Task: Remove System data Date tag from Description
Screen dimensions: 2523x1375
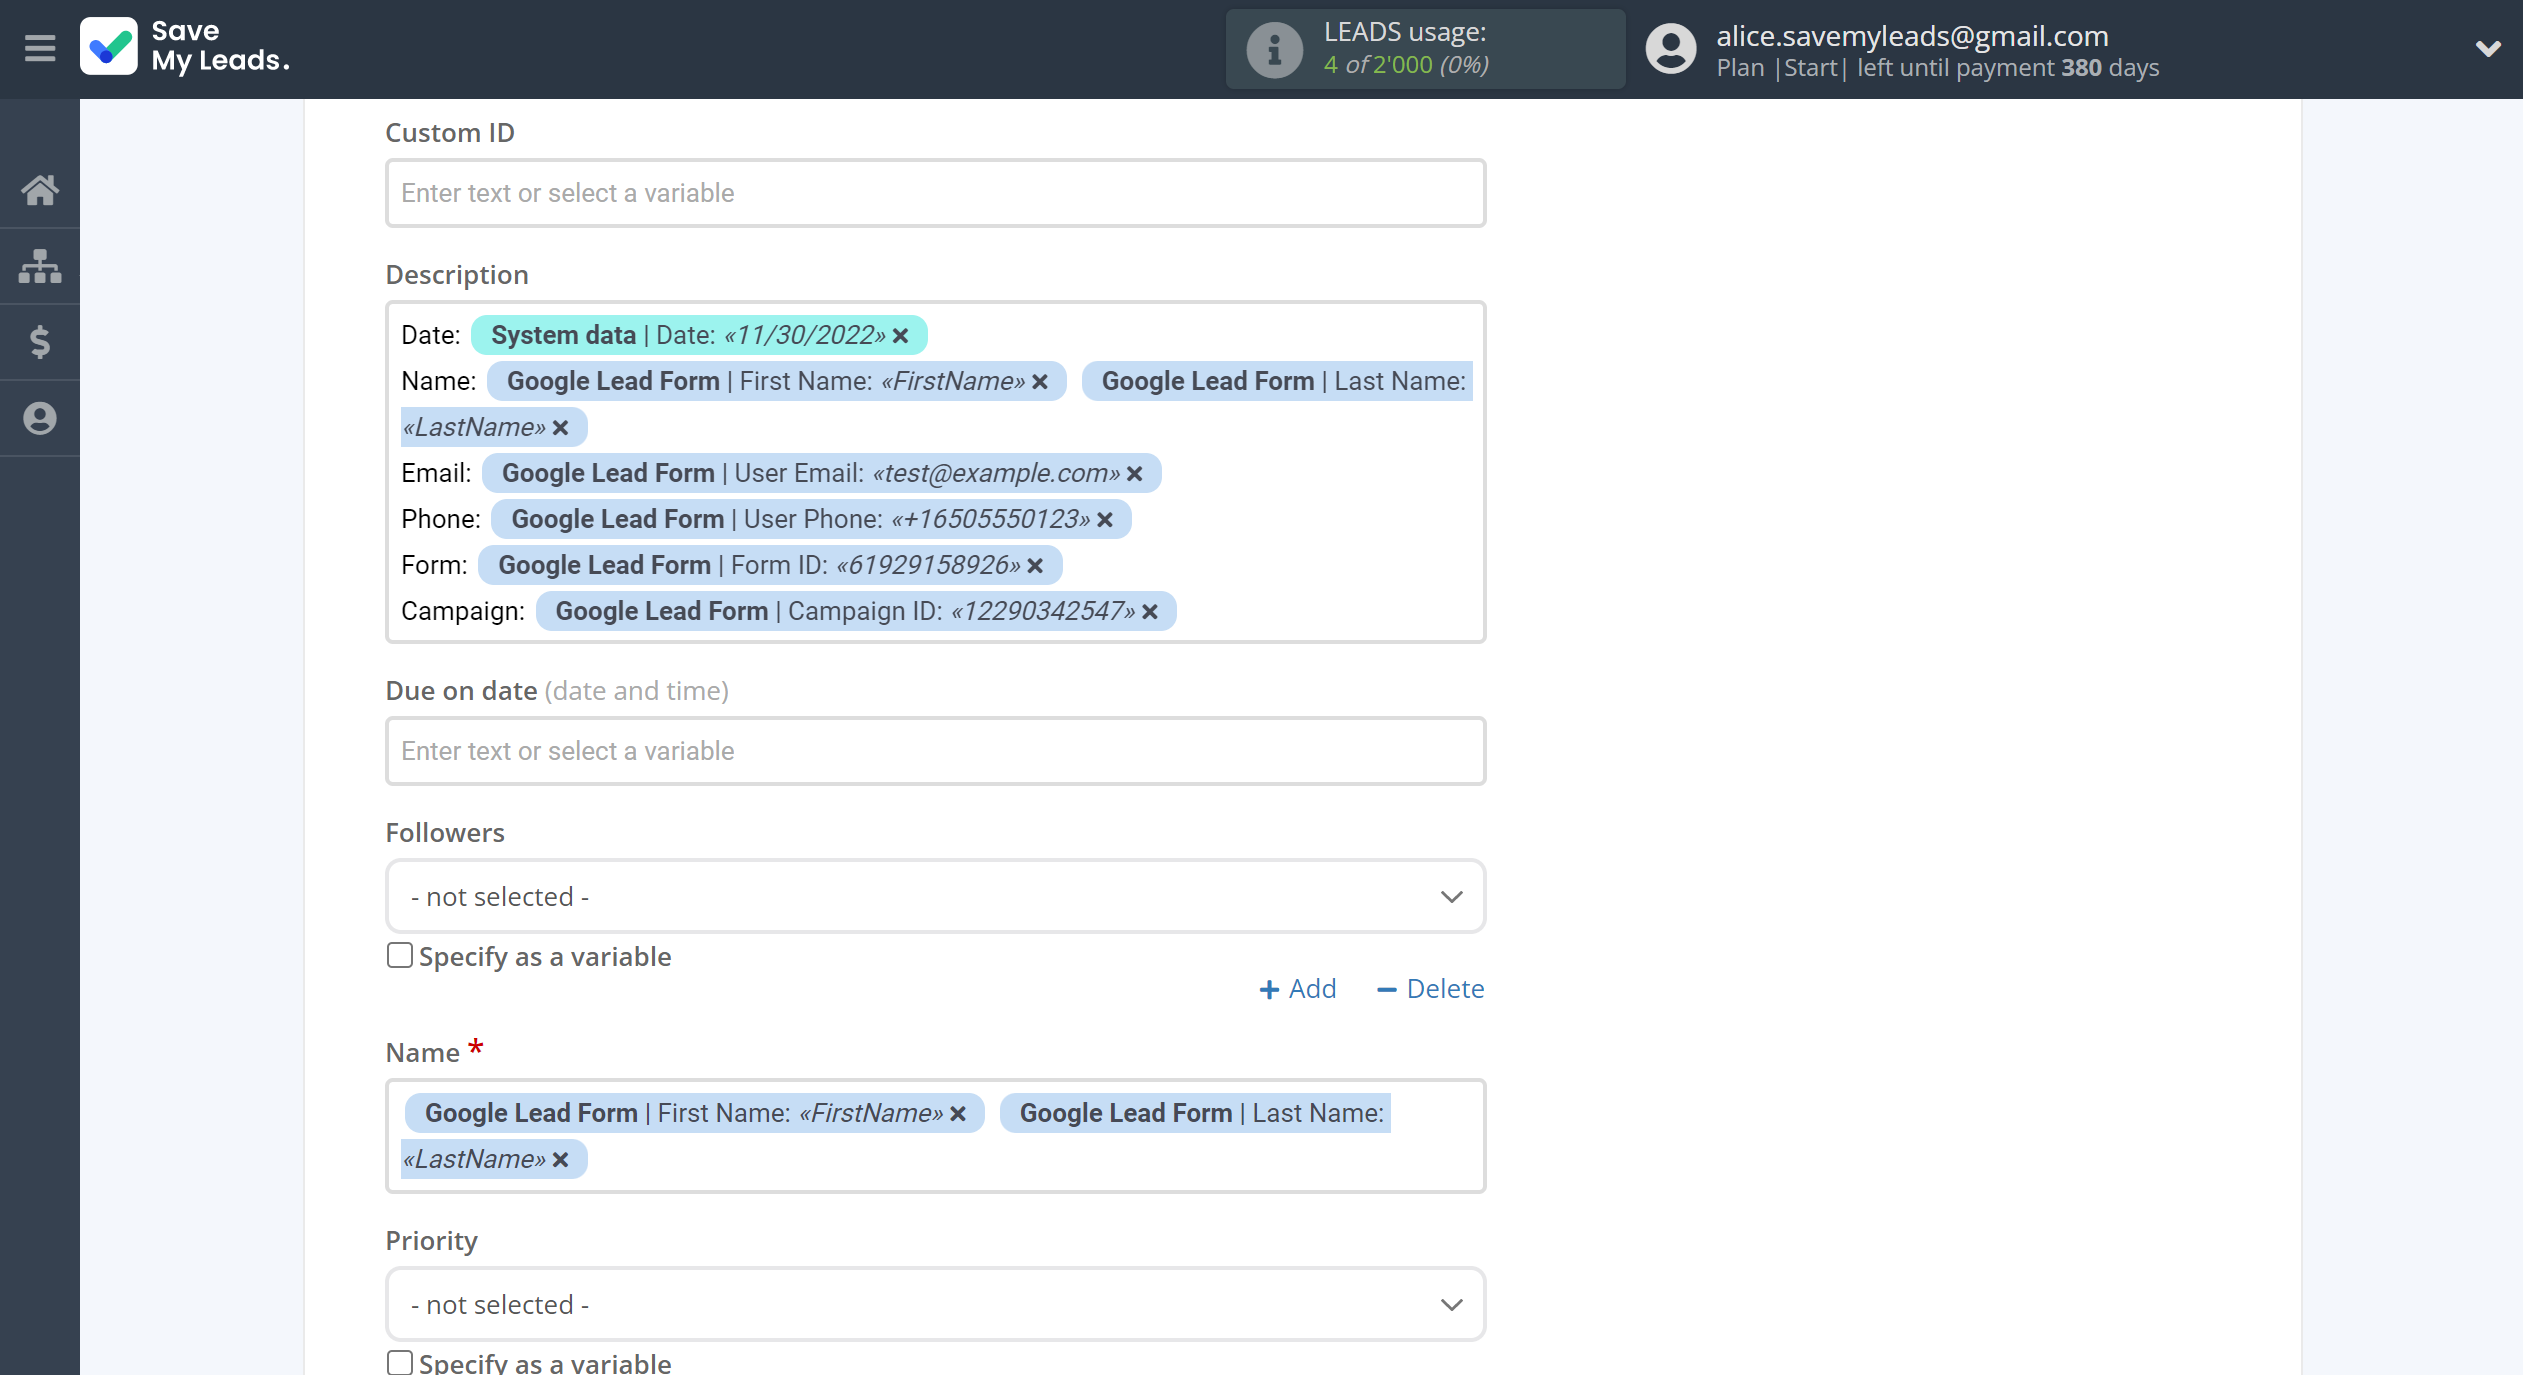Action: (900, 335)
